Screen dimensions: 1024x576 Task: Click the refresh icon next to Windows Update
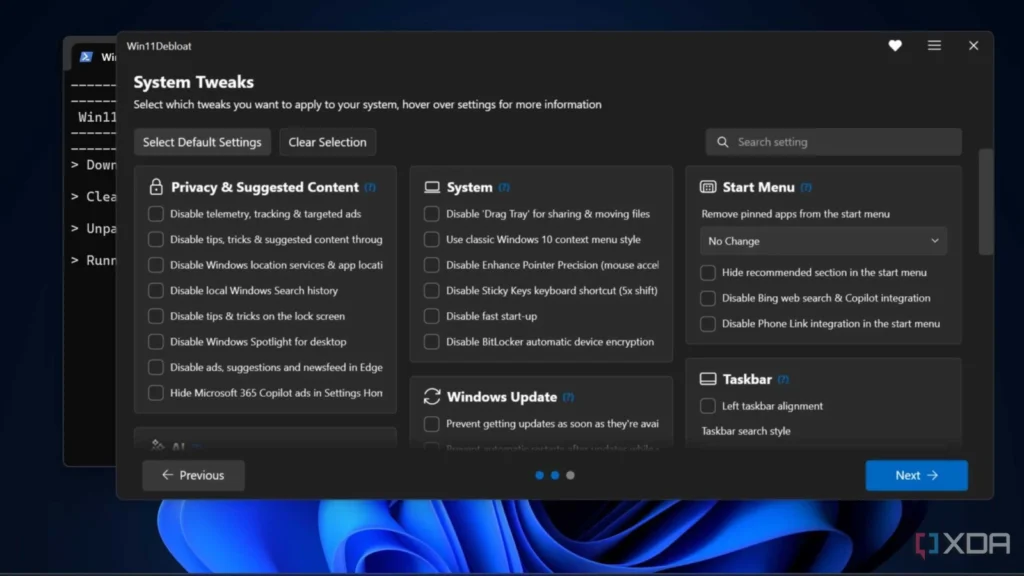(431, 396)
